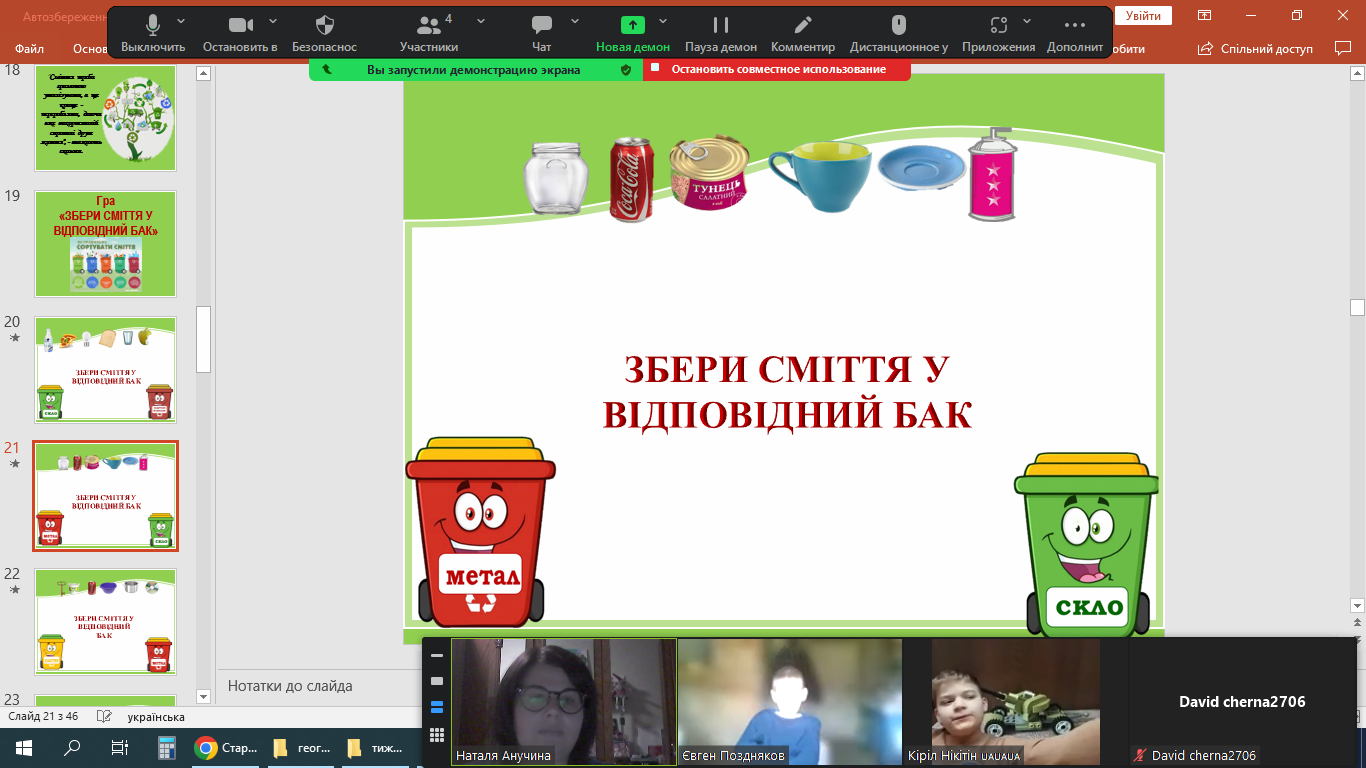Select slide 22 thumbnail
Screen dimensions: 1366x768
106,622
